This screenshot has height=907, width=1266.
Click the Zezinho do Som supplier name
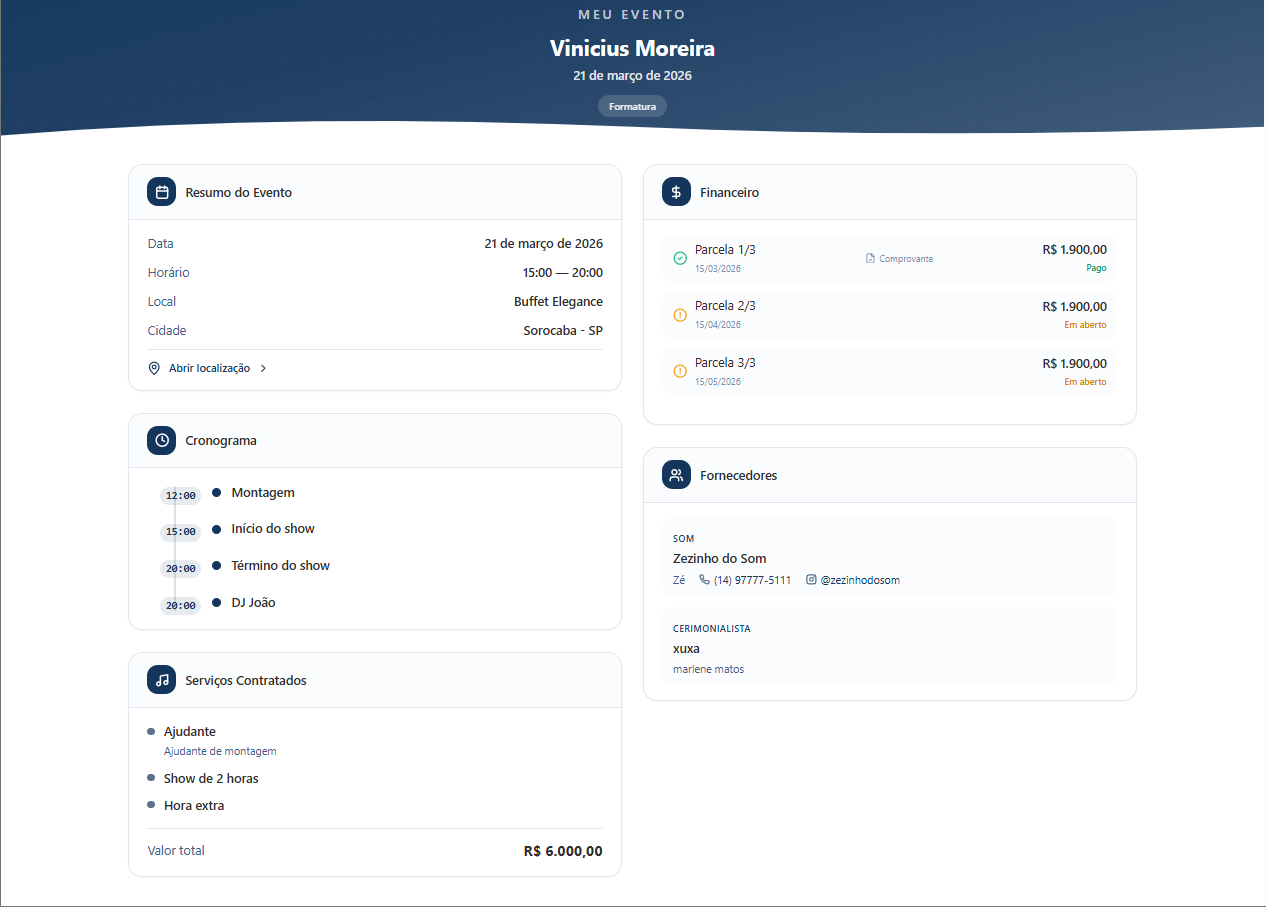click(x=720, y=559)
